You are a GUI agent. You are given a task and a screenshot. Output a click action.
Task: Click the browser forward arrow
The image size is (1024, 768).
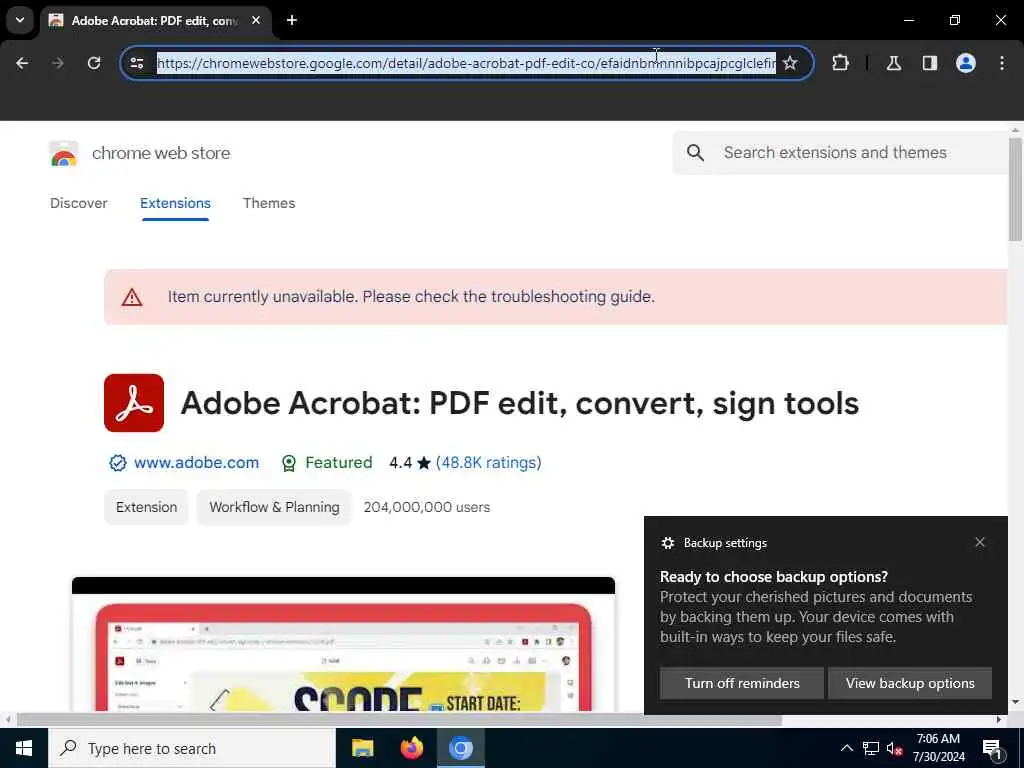(x=58, y=63)
